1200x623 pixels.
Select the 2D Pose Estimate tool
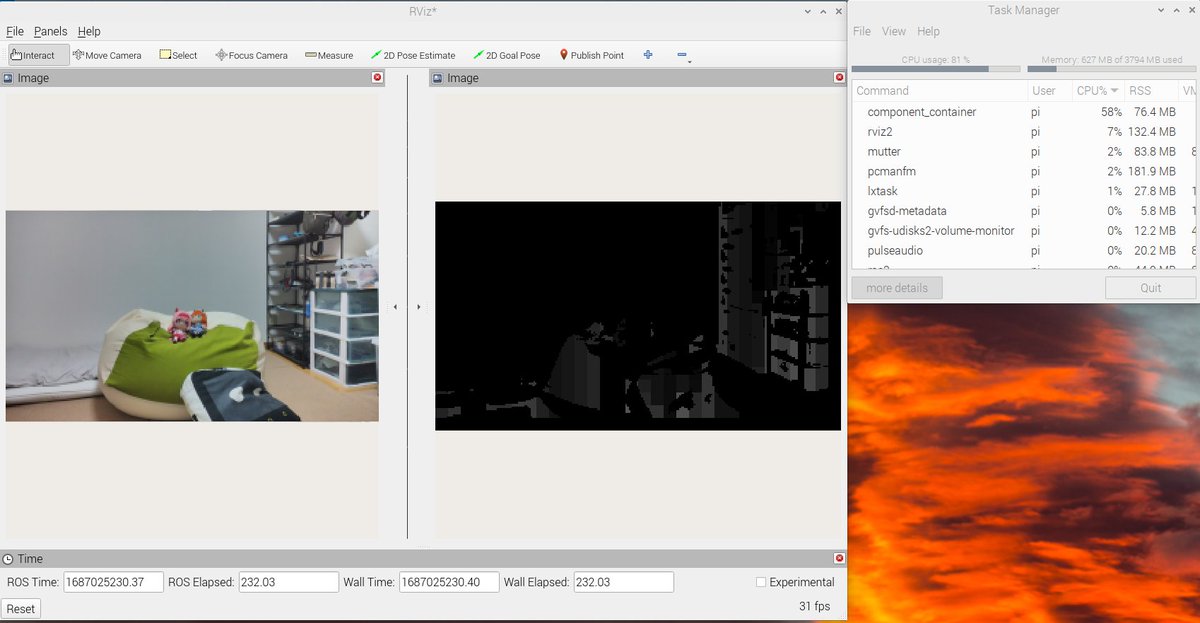[413, 55]
